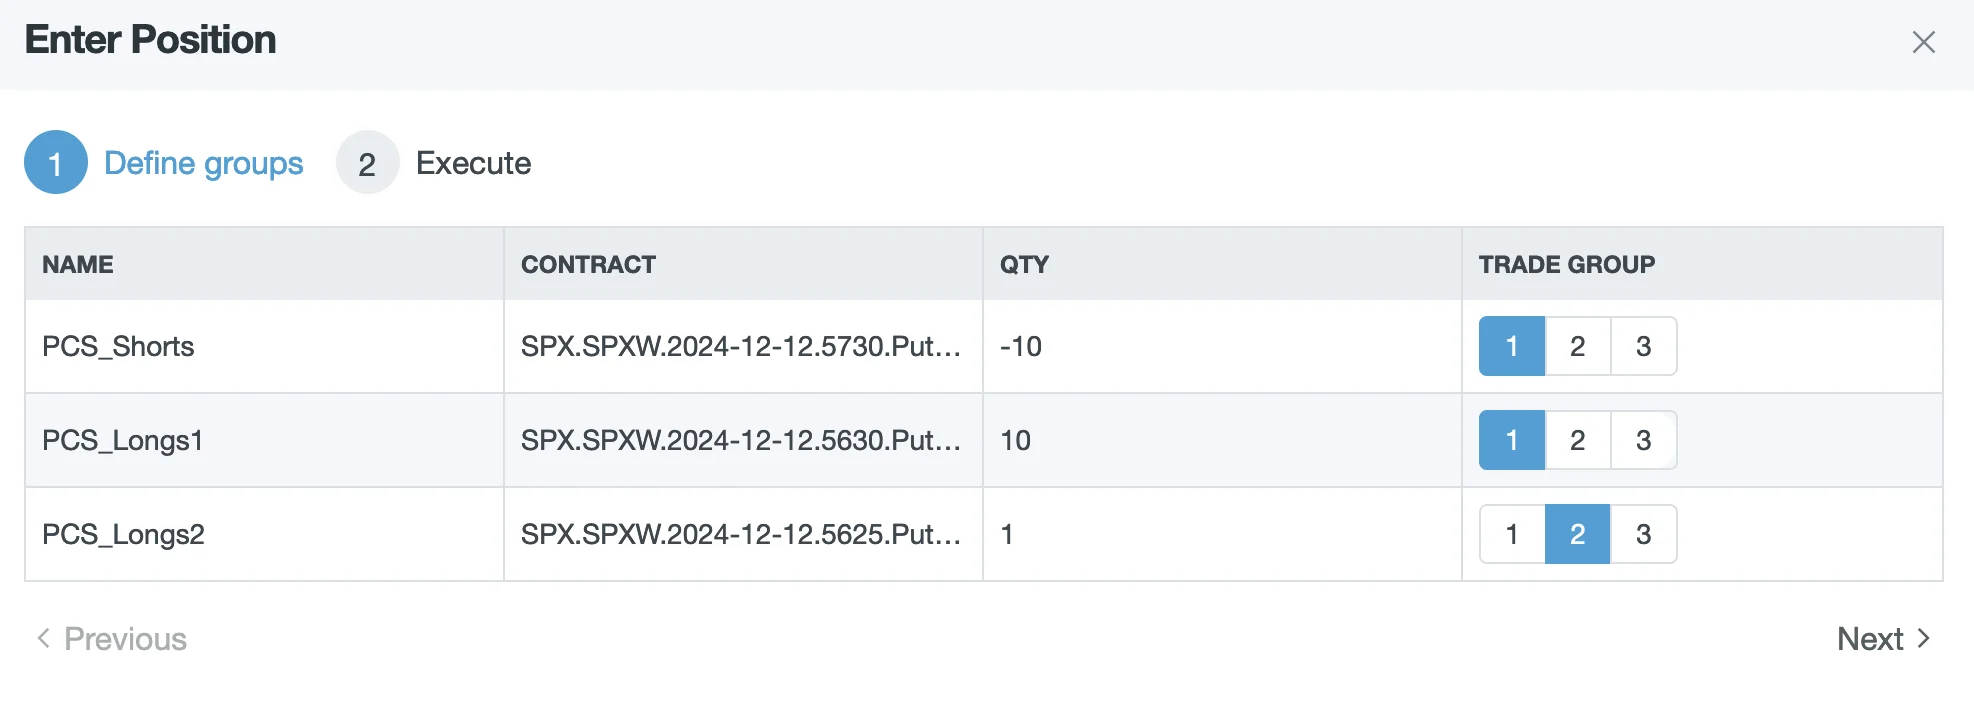
Task: Switch to the Execute step
Action: click(473, 162)
